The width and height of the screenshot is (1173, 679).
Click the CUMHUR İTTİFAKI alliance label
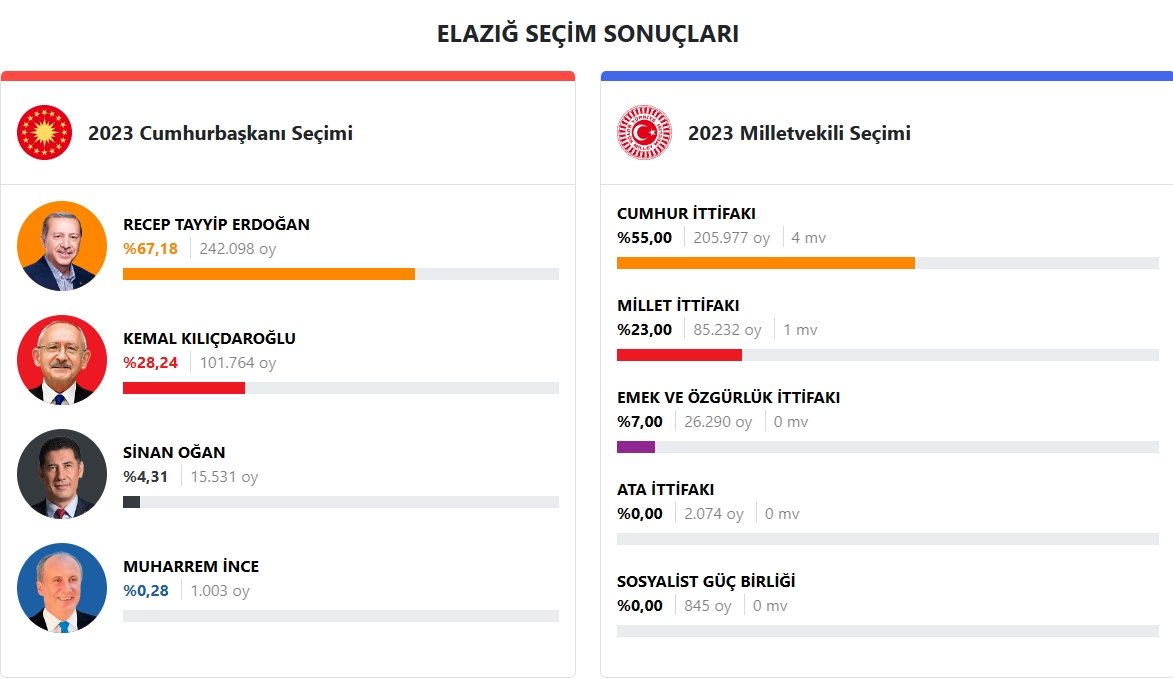tap(686, 213)
